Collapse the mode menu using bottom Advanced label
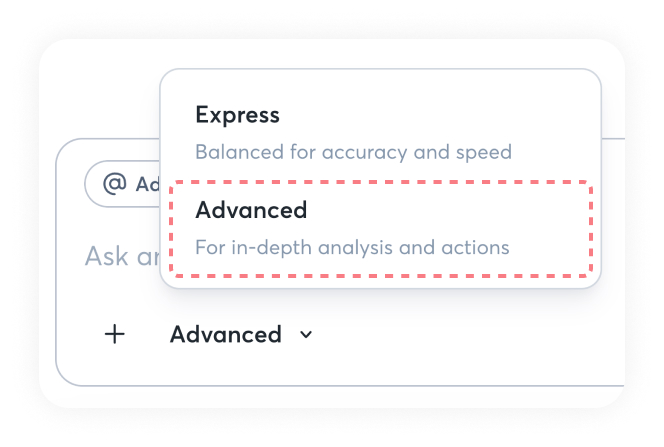 (226, 335)
